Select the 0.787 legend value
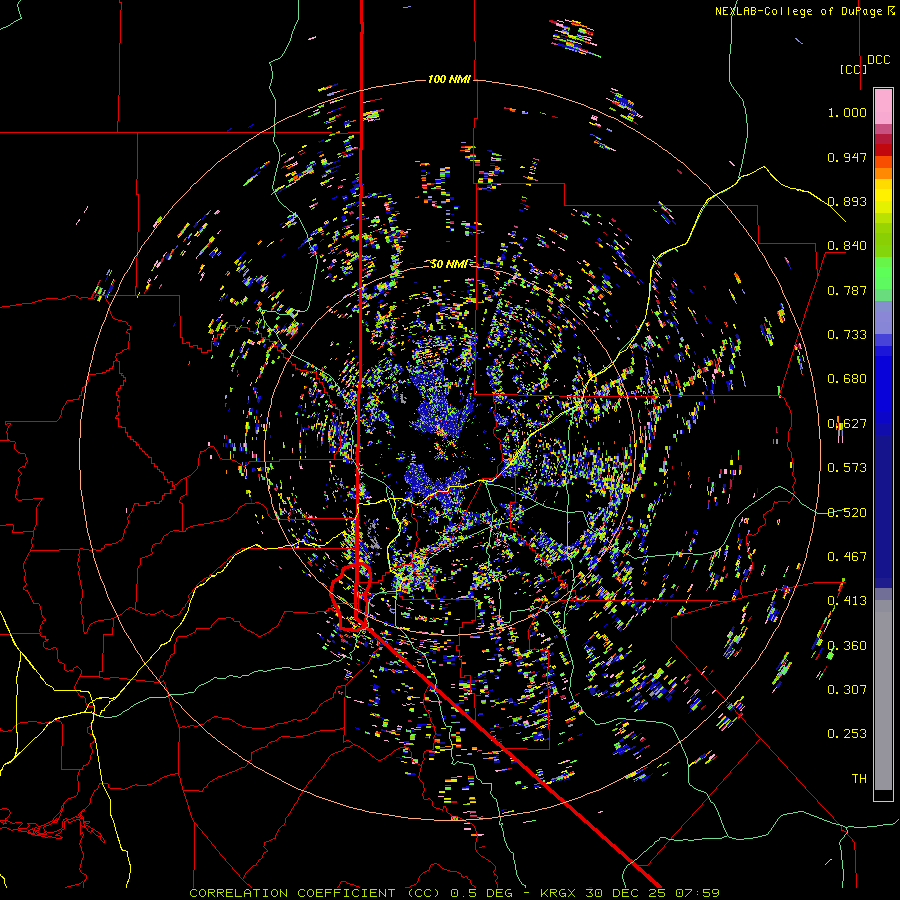This screenshot has height=900, width=900. point(847,290)
